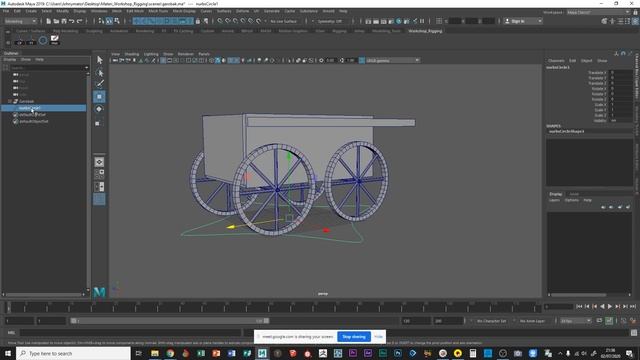Click the script editor shelf icon

54,40
